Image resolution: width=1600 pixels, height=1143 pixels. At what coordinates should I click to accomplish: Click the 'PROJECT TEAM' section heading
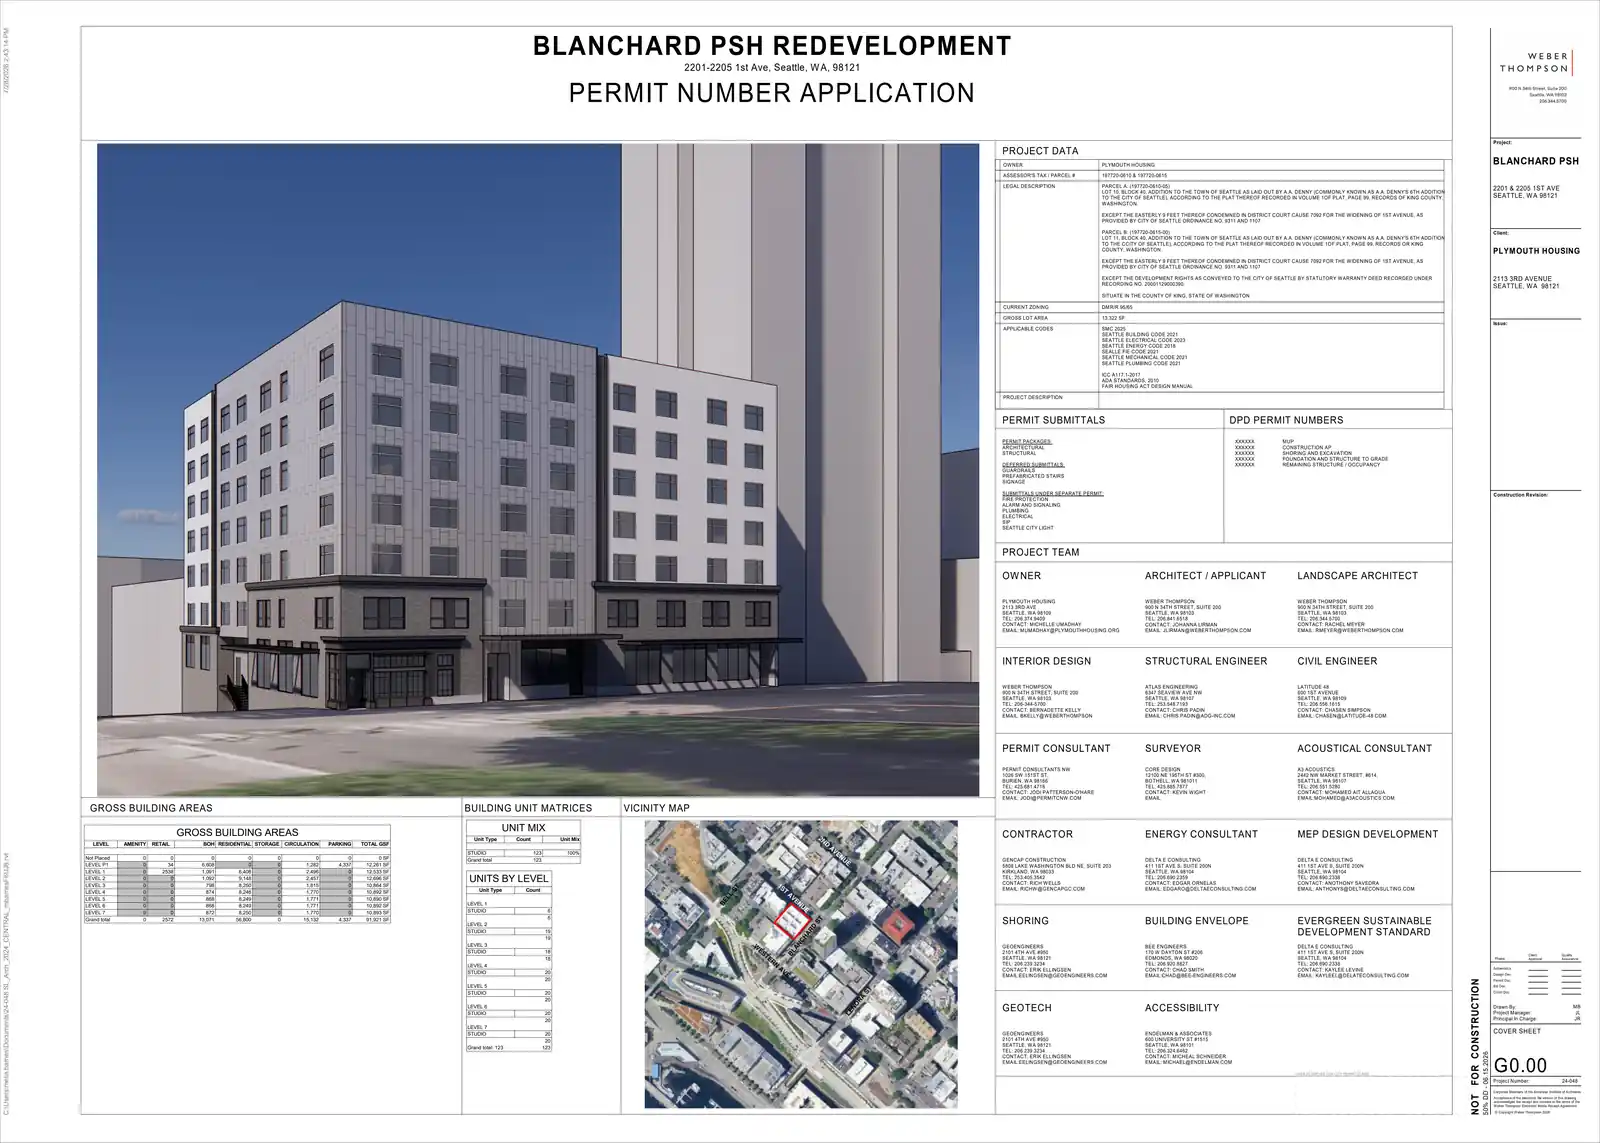tap(1041, 552)
